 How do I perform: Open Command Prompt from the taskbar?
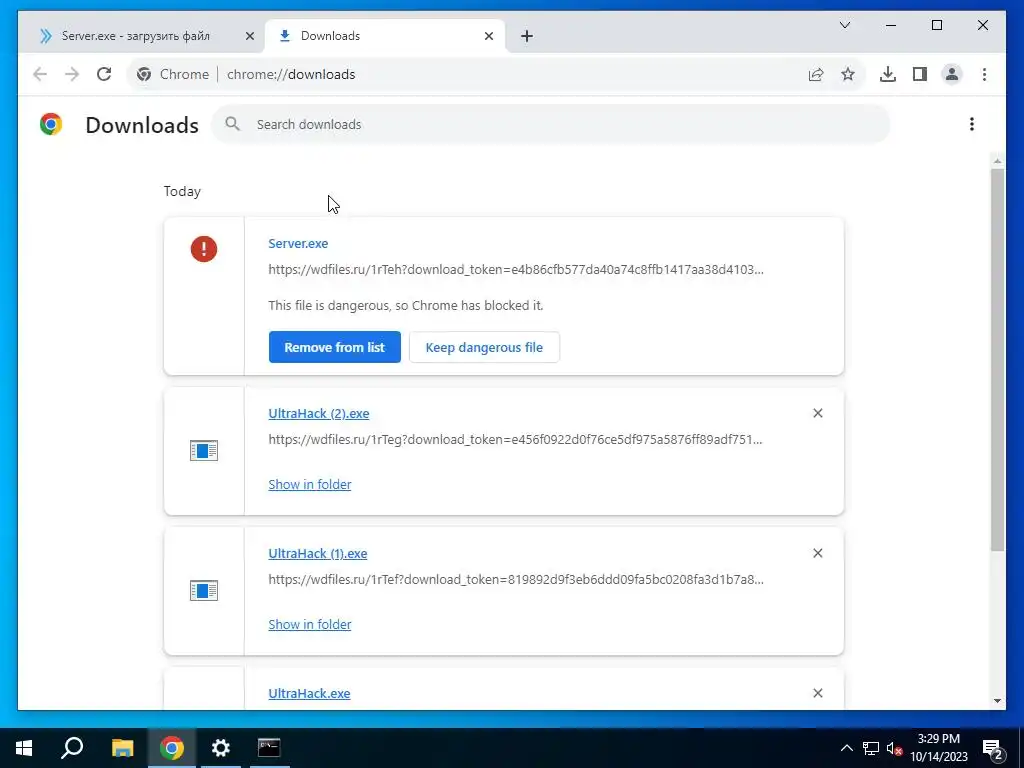pos(269,748)
